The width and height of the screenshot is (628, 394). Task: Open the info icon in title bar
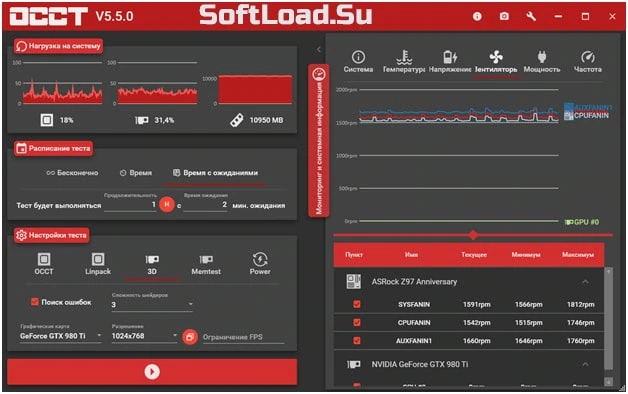(477, 16)
